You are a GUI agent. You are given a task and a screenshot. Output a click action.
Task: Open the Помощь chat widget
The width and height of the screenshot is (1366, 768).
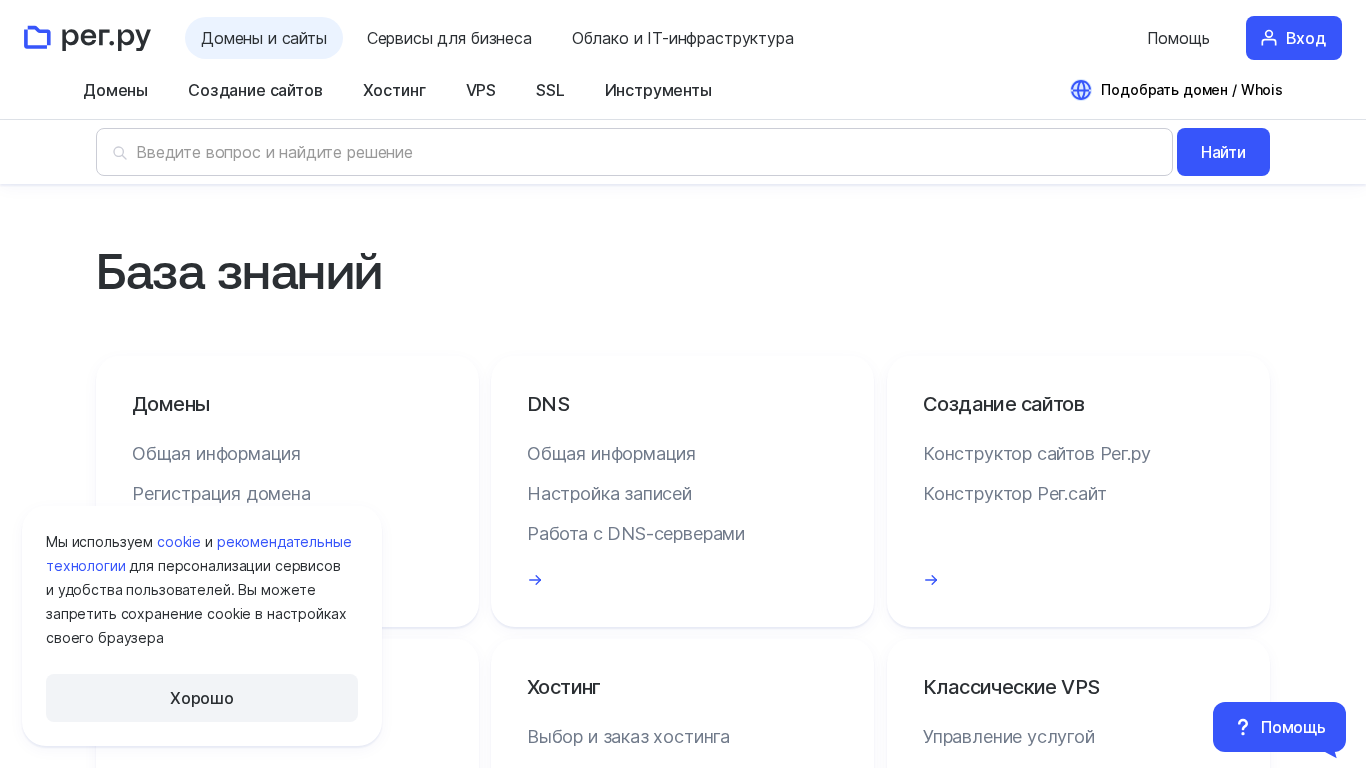click(1279, 727)
